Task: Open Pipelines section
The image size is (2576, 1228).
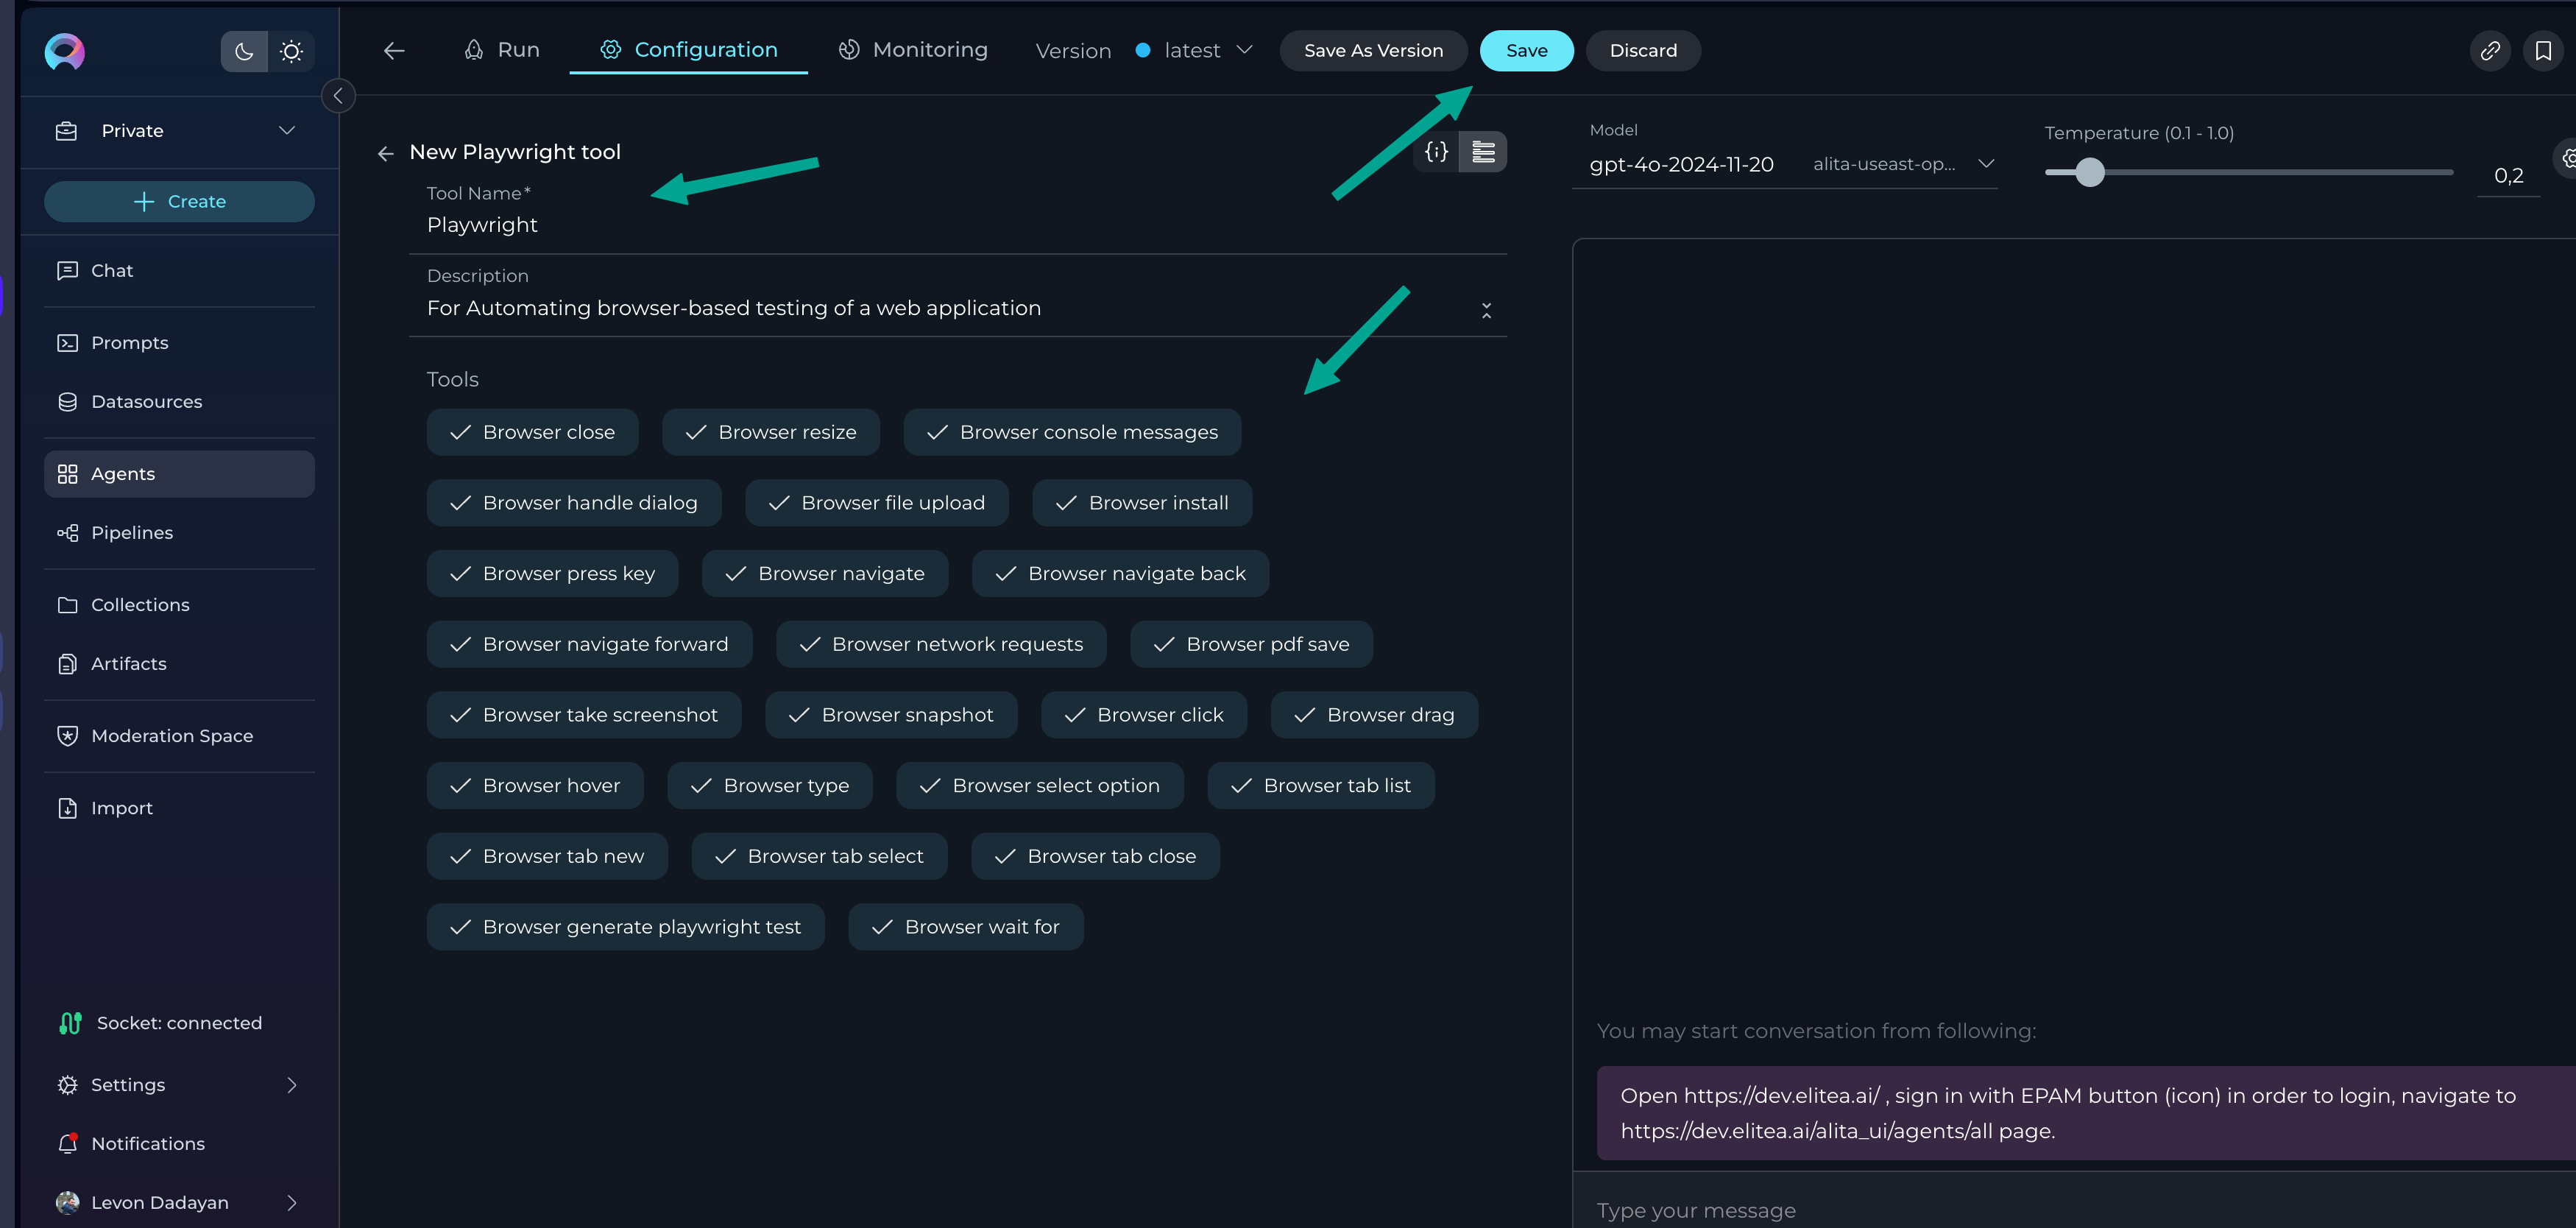Action: pyautogui.click(x=179, y=533)
